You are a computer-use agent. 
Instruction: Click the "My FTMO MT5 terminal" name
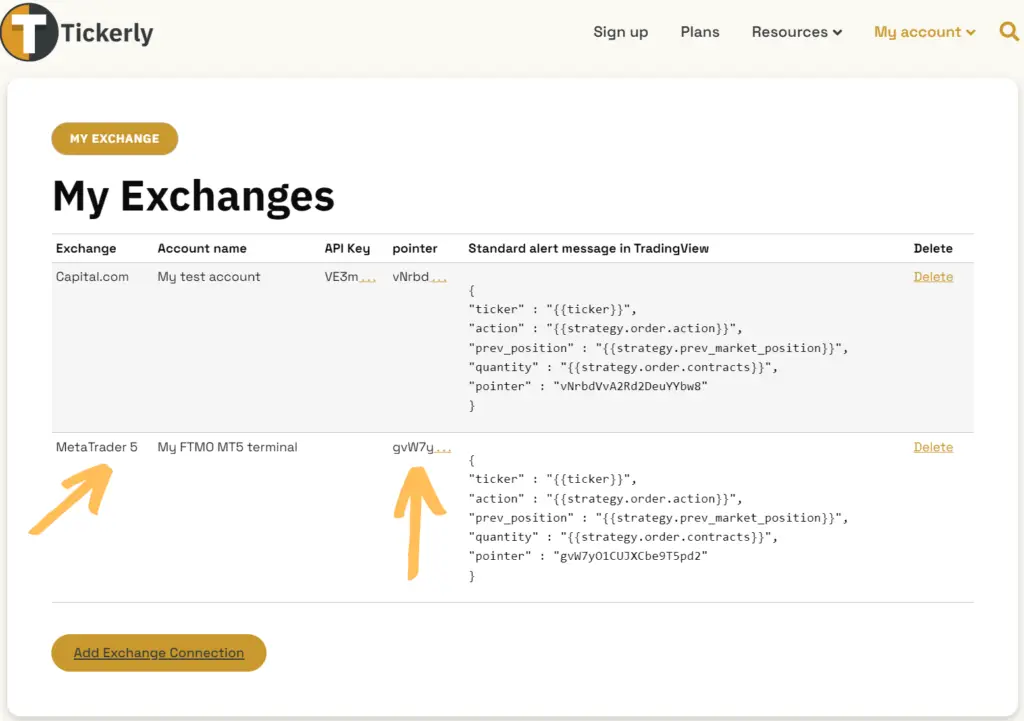(227, 447)
